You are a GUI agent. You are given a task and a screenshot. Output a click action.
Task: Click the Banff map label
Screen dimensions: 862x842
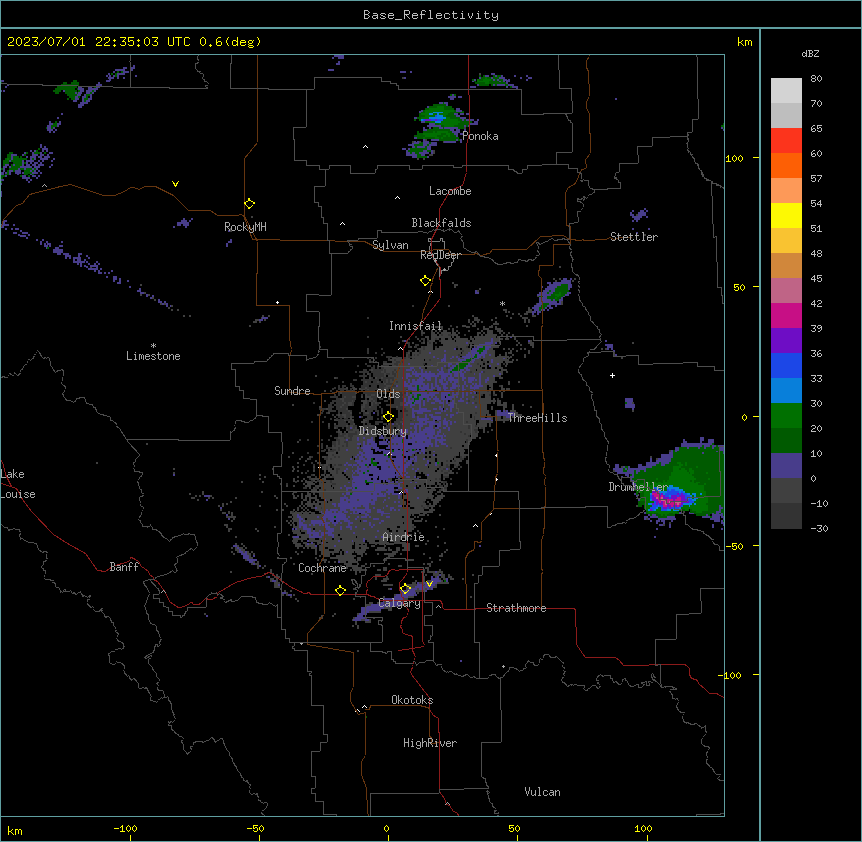pos(124,567)
